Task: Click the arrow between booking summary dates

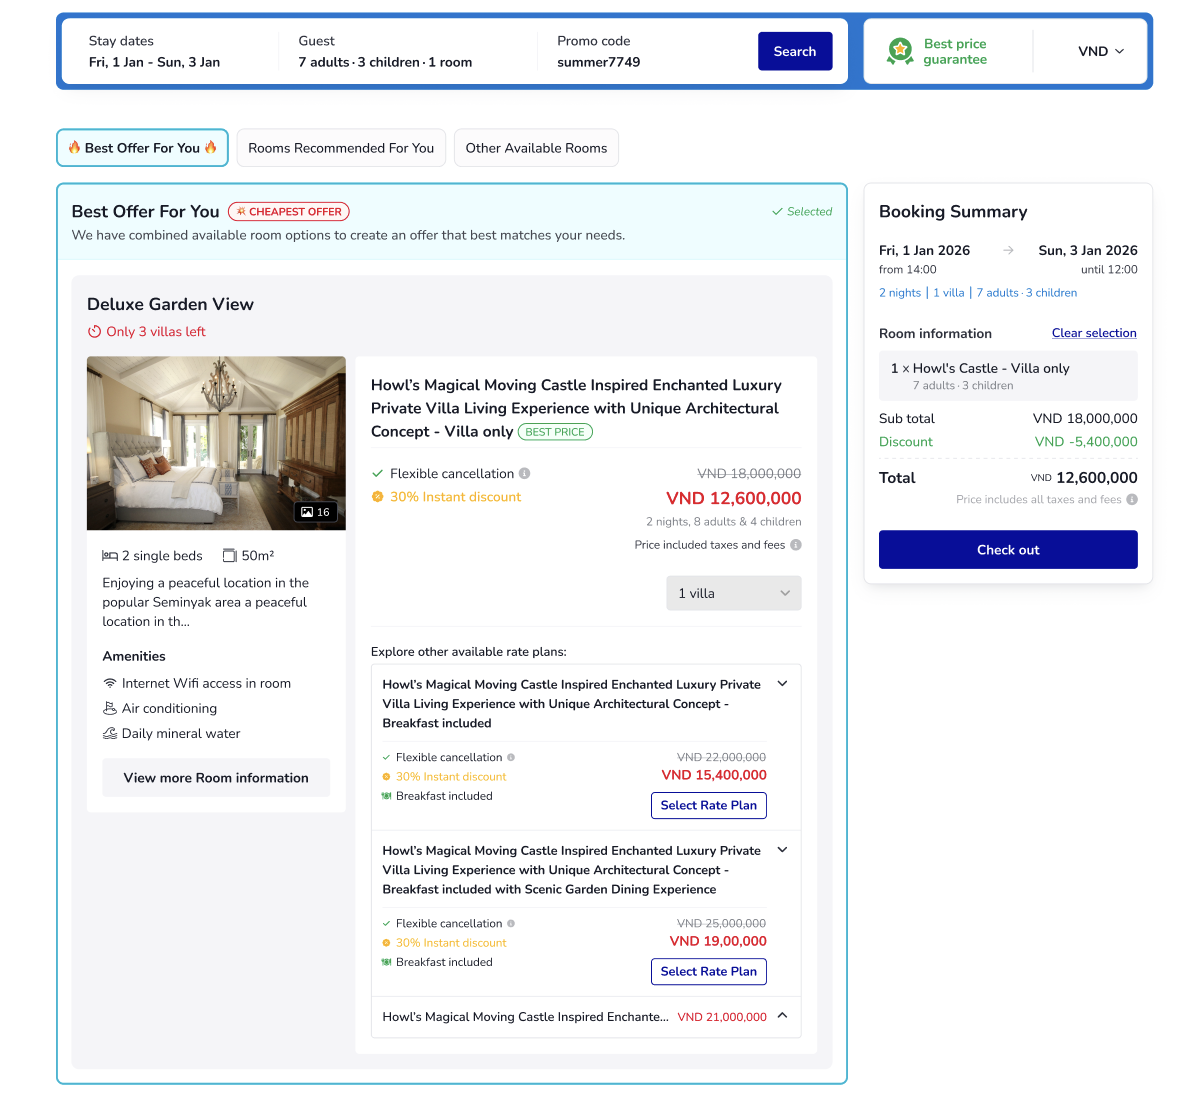Action: [1008, 251]
